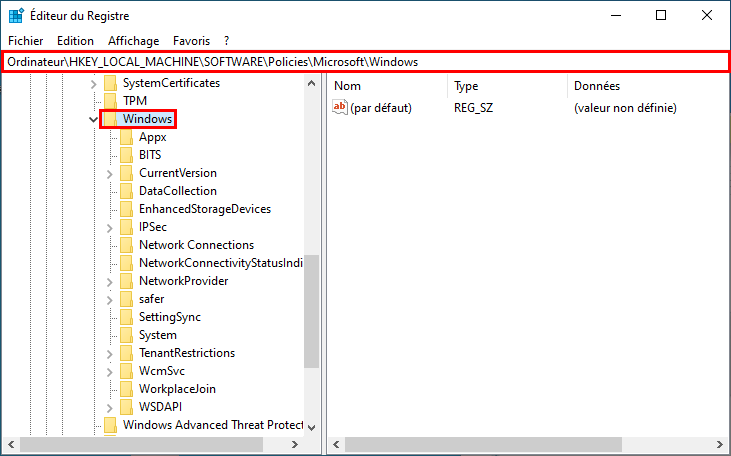Click the IPSec folder icon

(x=126, y=227)
